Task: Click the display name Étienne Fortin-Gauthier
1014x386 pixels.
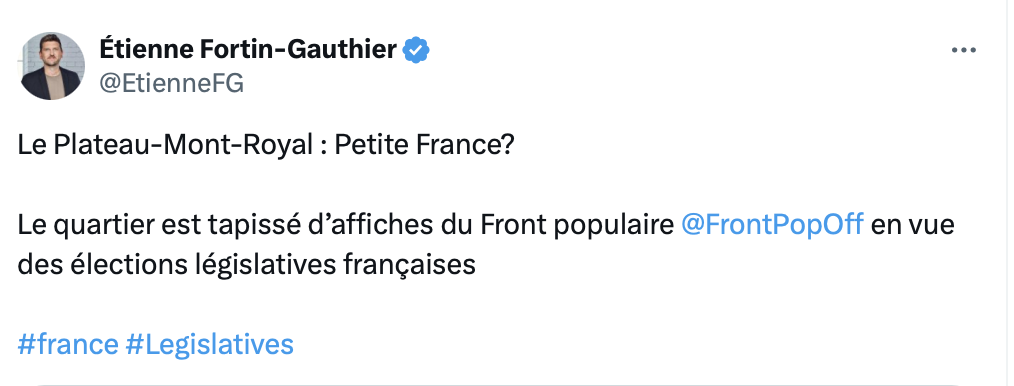Action: [248, 49]
